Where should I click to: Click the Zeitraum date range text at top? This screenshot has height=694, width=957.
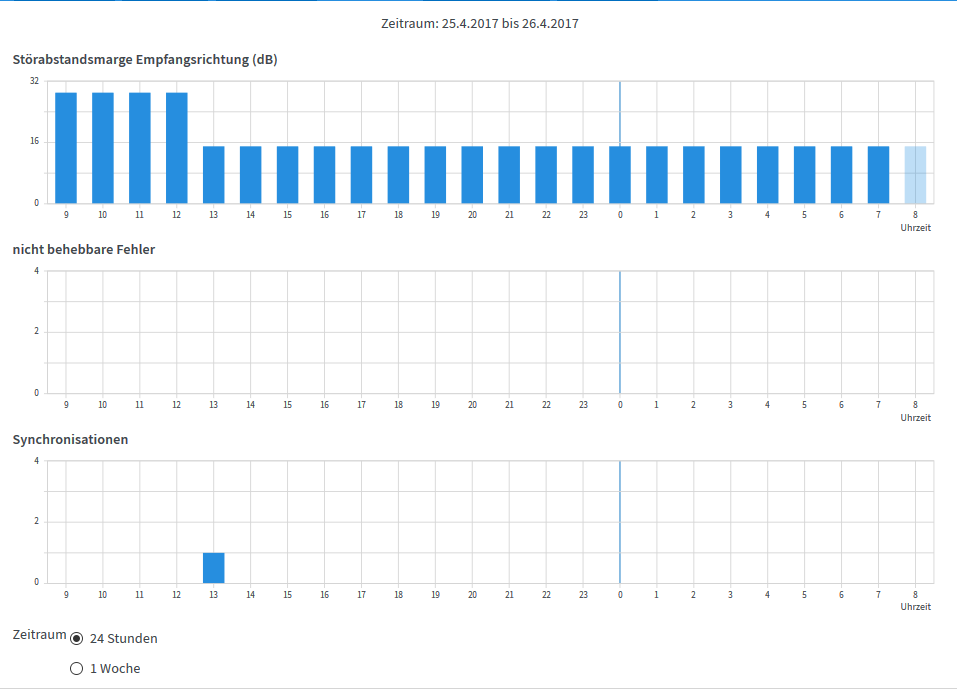tap(478, 24)
